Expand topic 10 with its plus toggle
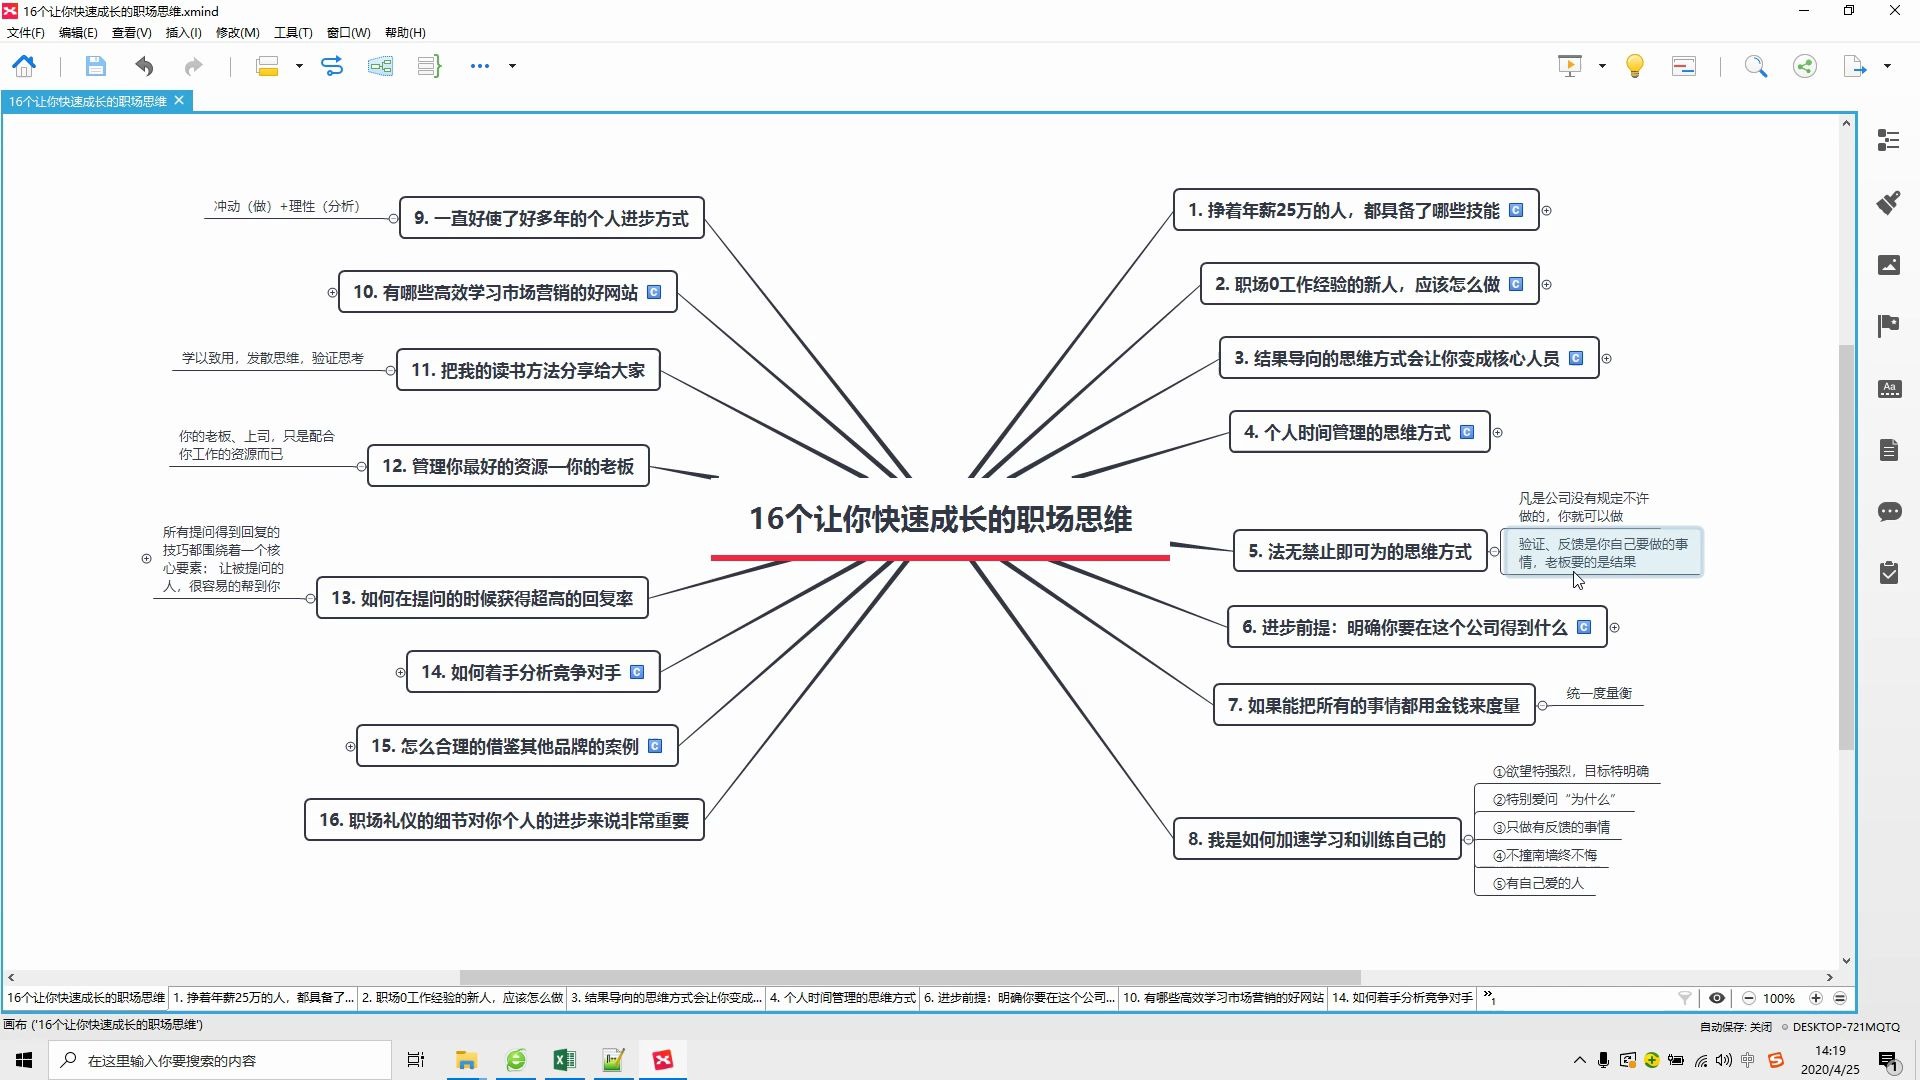 [x=332, y=293]
